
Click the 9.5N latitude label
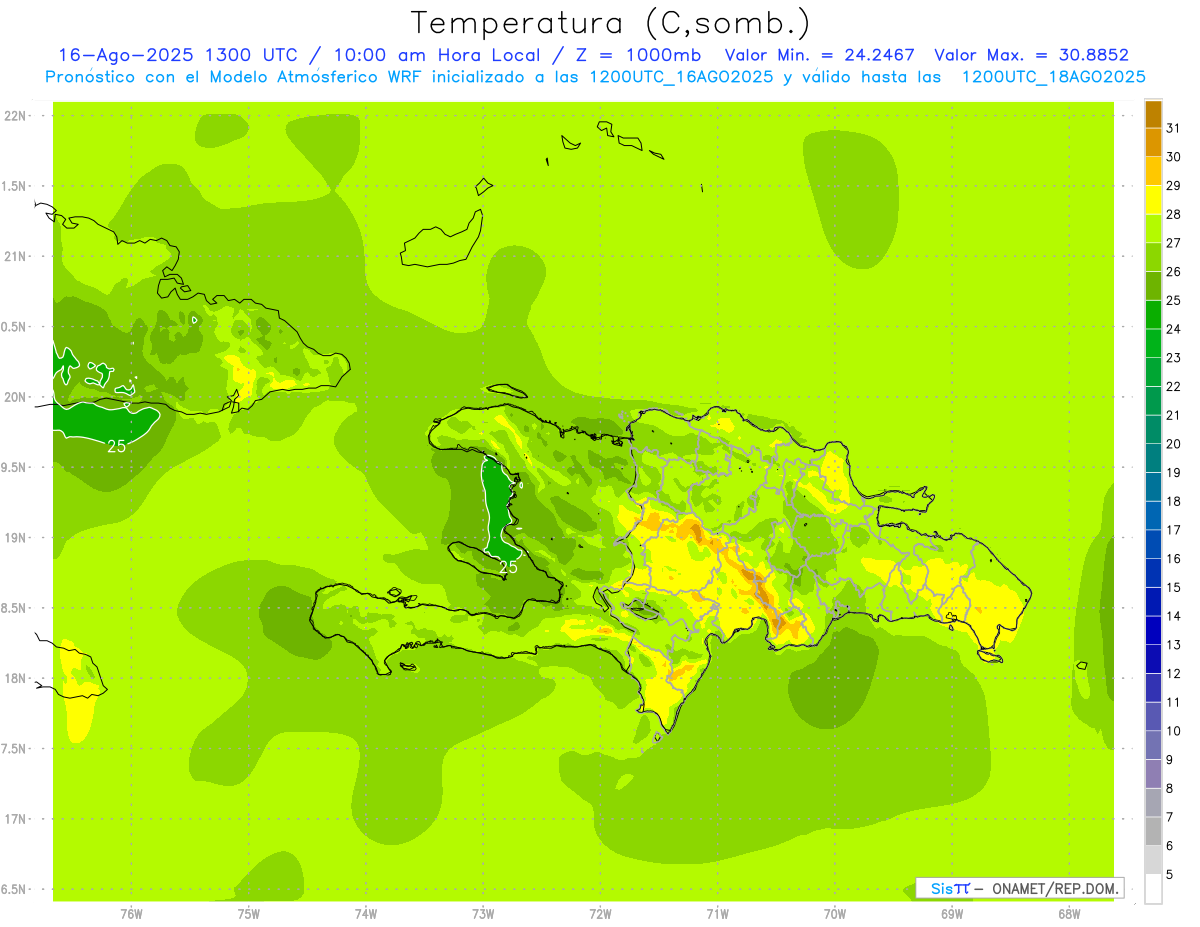[15, 468]
